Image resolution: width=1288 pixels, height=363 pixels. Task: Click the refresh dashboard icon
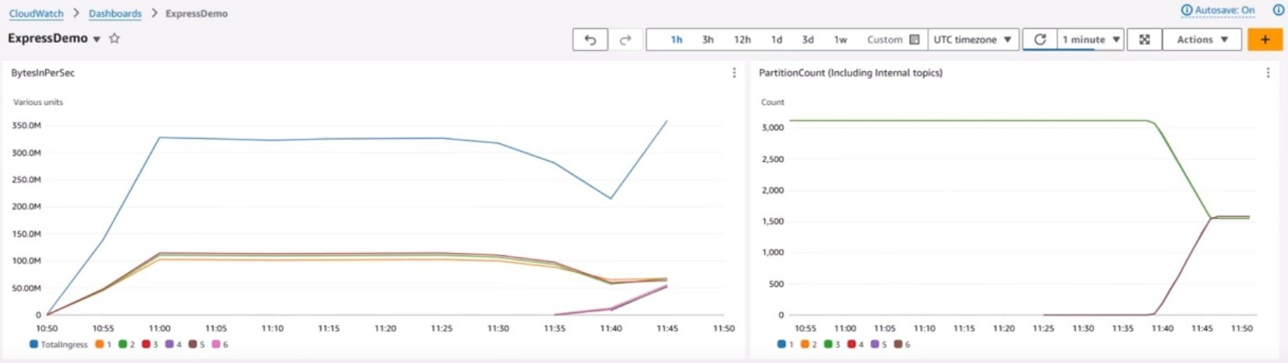[1040, 40]
